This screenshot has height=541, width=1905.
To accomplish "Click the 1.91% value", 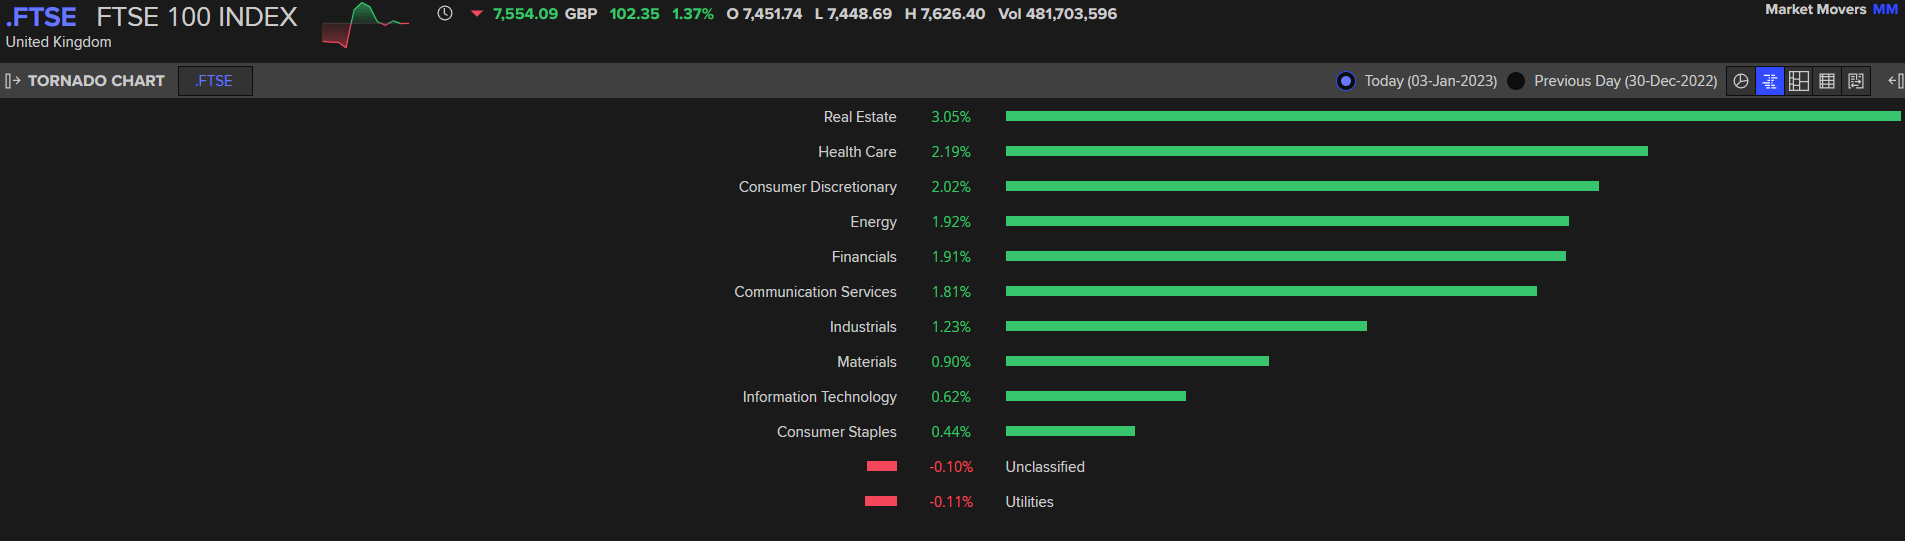I will (x=951, y=257).
